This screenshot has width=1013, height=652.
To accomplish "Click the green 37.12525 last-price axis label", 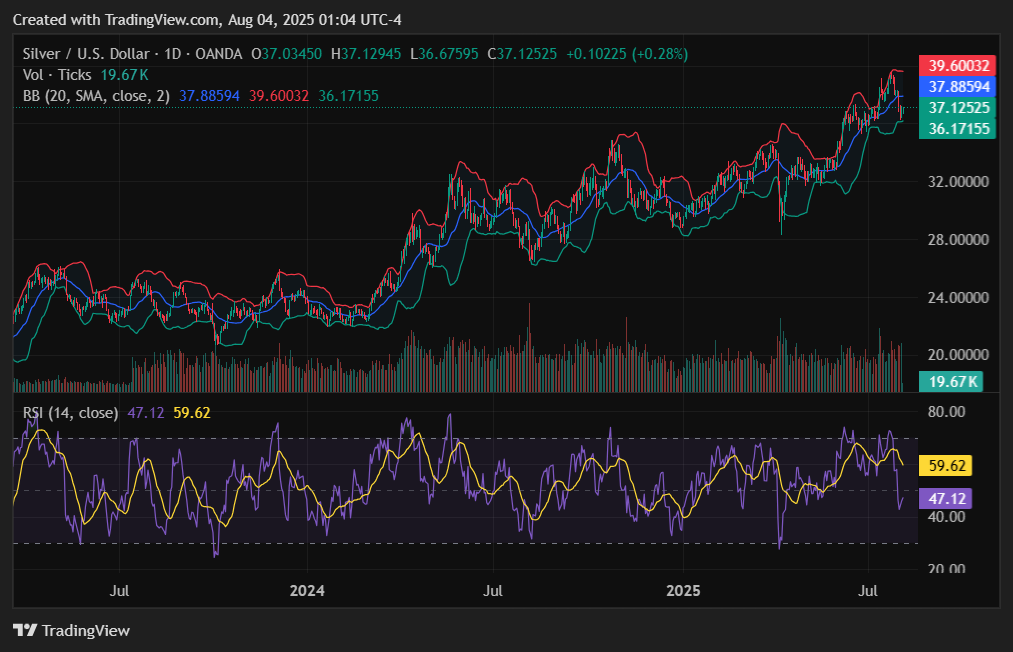I will [957, 107].
